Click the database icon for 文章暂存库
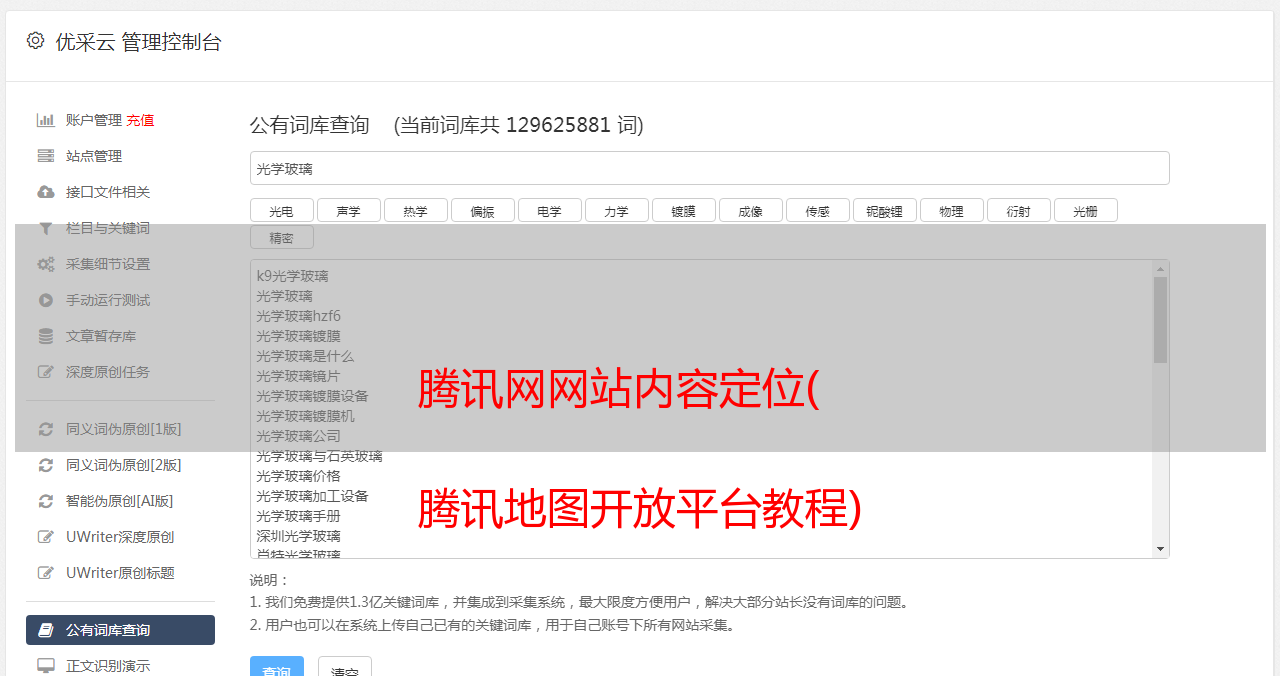This screenshot has width=1280, height=676. [x=46, y=336]
